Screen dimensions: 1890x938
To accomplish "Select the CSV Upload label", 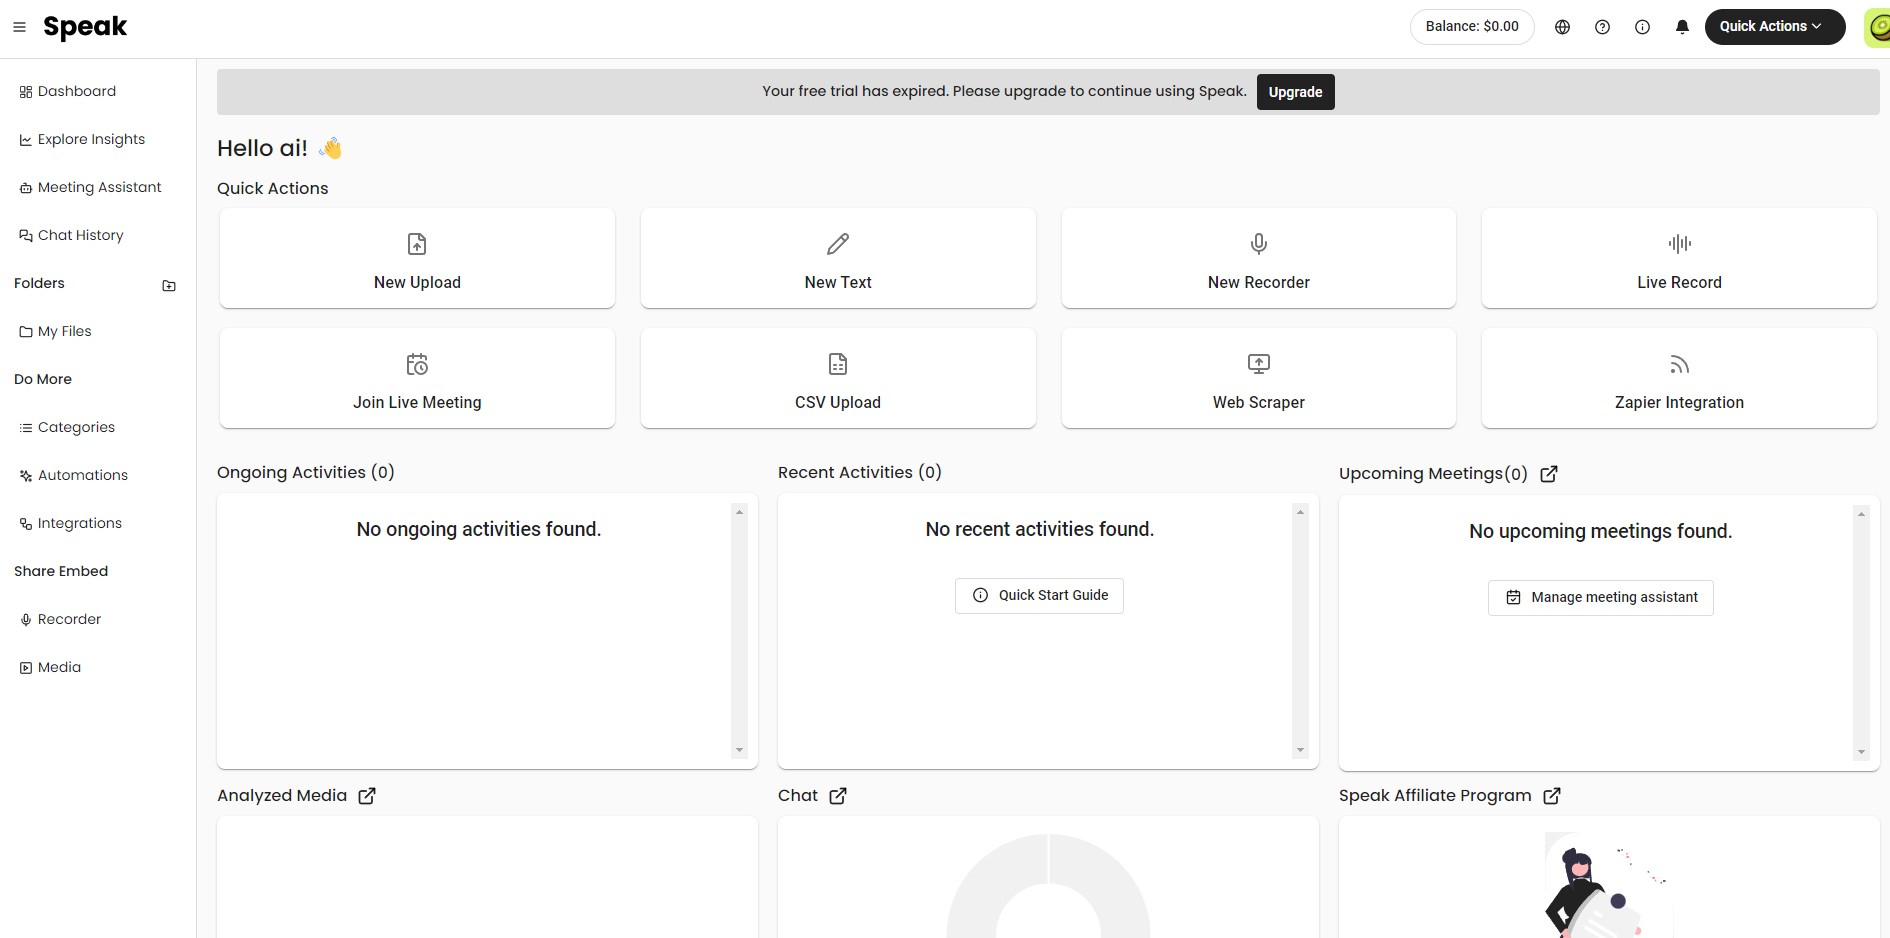I will point(838,403).
